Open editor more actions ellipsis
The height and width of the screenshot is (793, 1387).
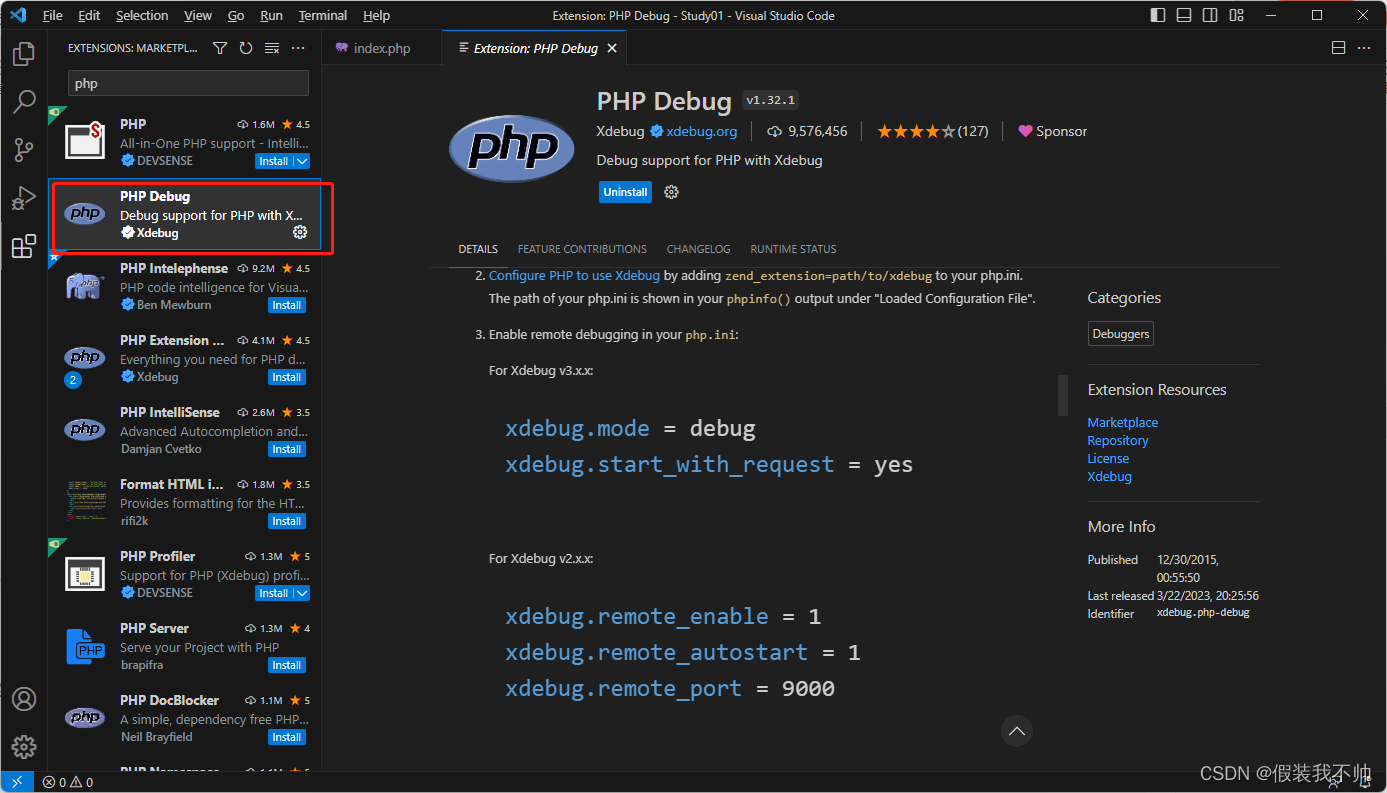click(x=1364, y=48)
